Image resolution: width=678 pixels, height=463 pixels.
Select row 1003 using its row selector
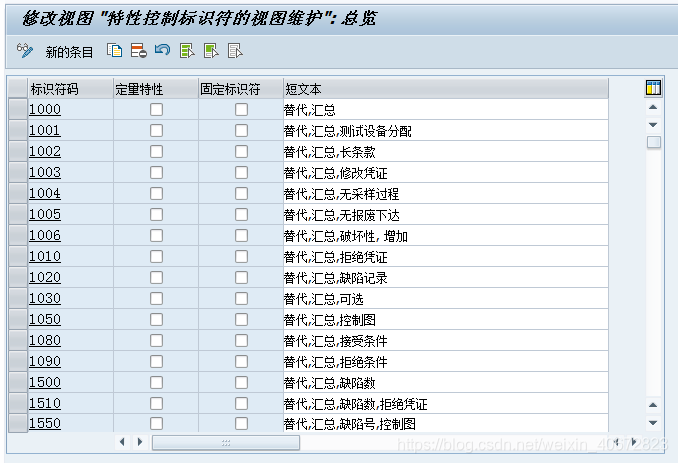[x=18, y=172]
